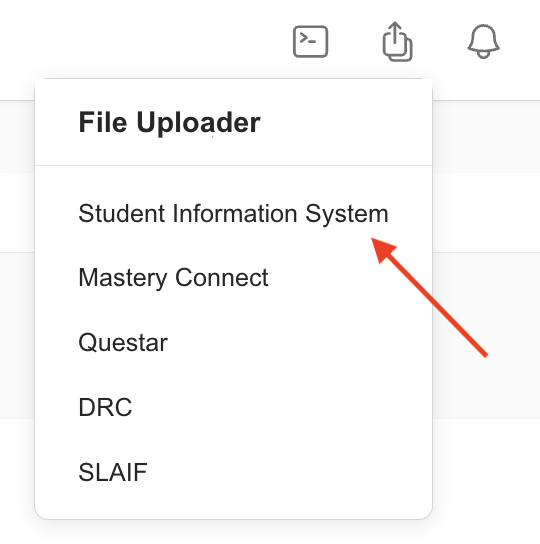Toggle the upload menu with stacked-arrow icon

pos(397,41)
